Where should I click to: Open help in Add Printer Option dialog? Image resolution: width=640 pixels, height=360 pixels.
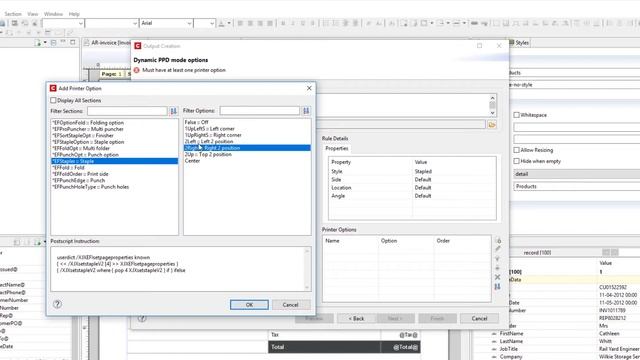coord(57,304)
